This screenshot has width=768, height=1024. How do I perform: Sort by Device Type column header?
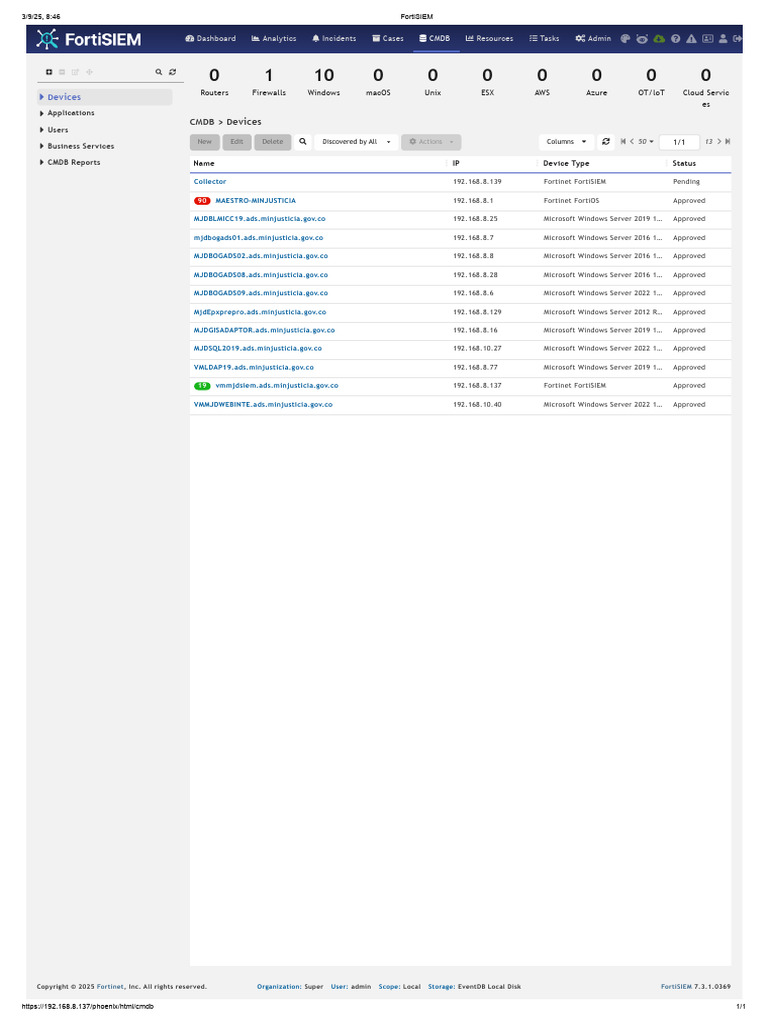coord(566,163)
